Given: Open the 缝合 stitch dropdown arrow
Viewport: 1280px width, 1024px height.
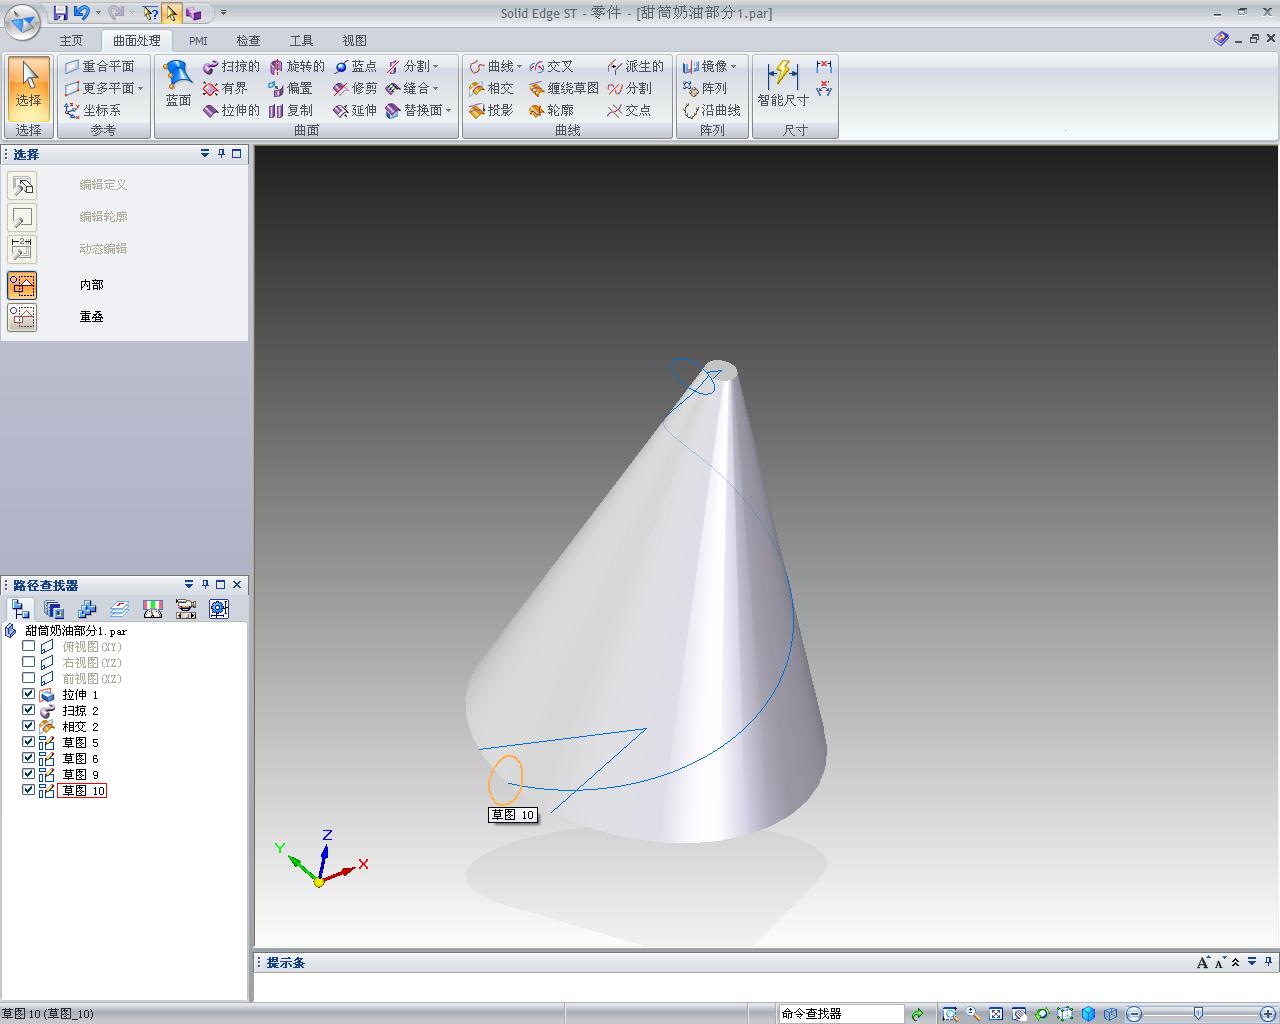Looking at the screenshot, I should coord(435,88).
